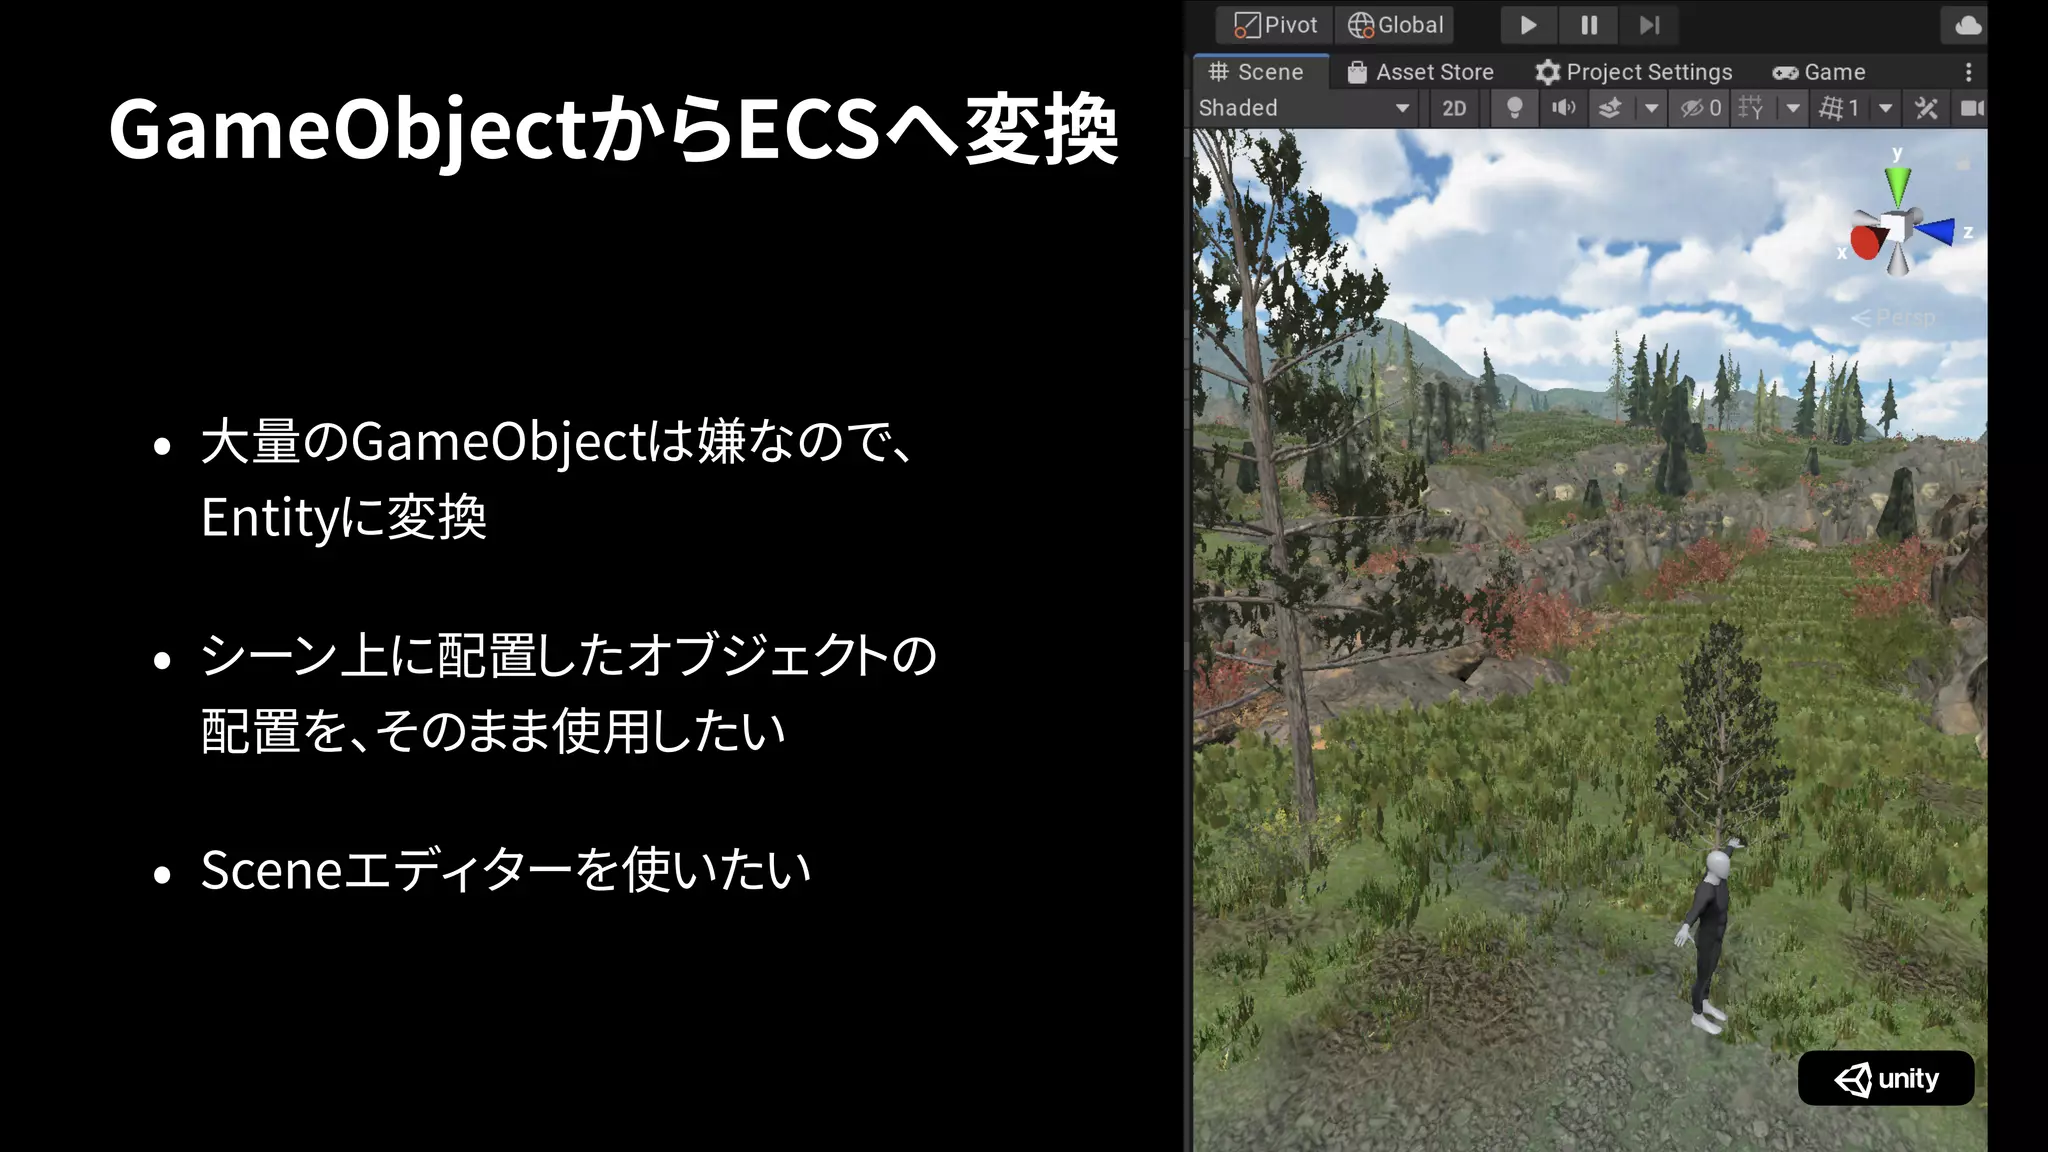This screenshot has height=1152, width=2048.
Task: Click the center cube of orientation gizmo
Action: click(1895, 228)
